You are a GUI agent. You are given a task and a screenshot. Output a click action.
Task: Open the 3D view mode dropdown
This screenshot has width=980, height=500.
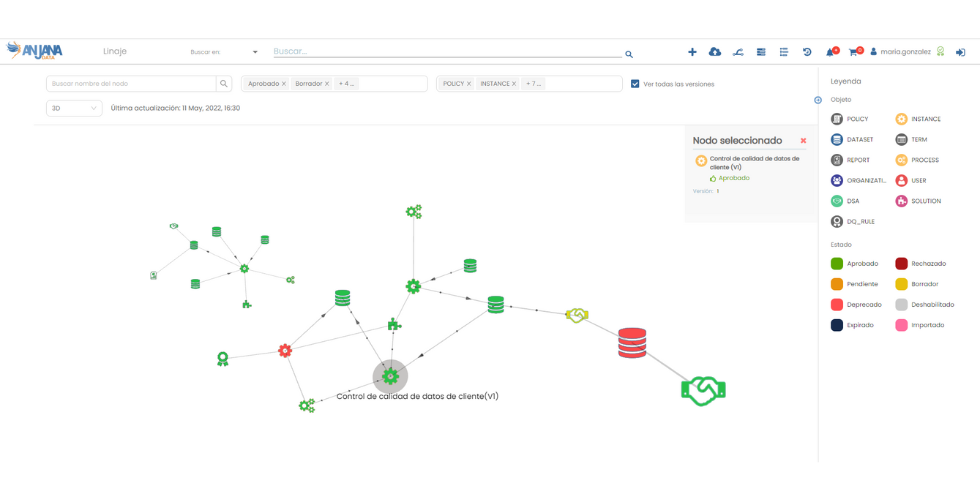74,108
